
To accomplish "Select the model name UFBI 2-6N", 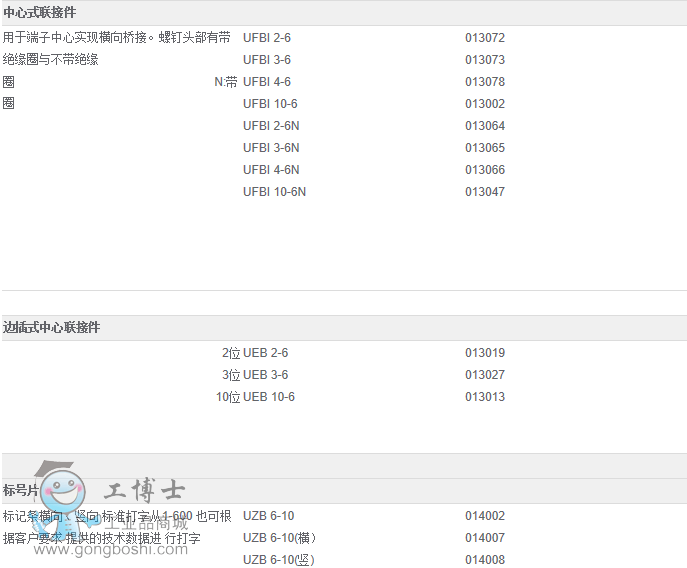I will click(271, 126).
